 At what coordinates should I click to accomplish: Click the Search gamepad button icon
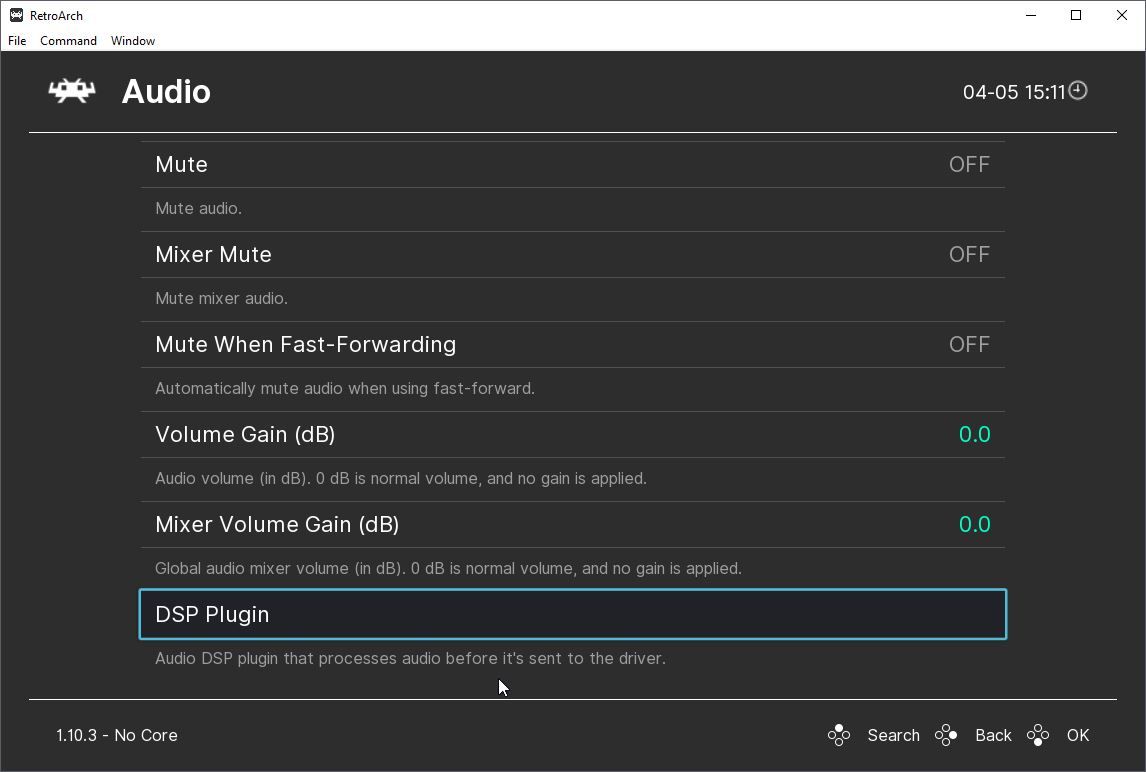(839, 735)
